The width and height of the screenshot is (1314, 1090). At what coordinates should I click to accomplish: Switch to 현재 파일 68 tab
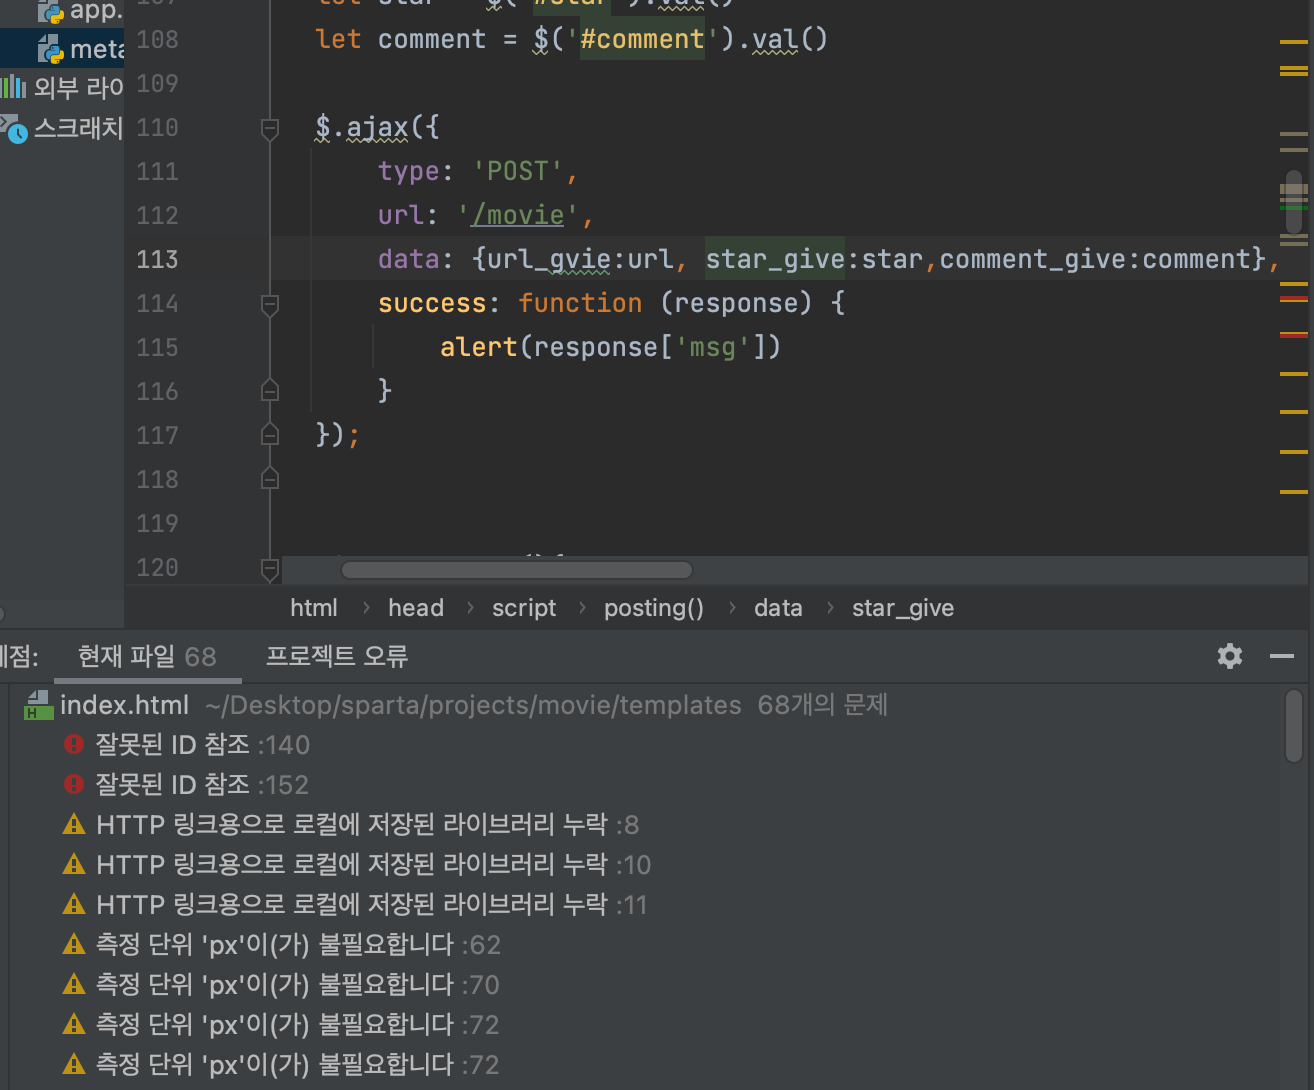click(147, 656)
